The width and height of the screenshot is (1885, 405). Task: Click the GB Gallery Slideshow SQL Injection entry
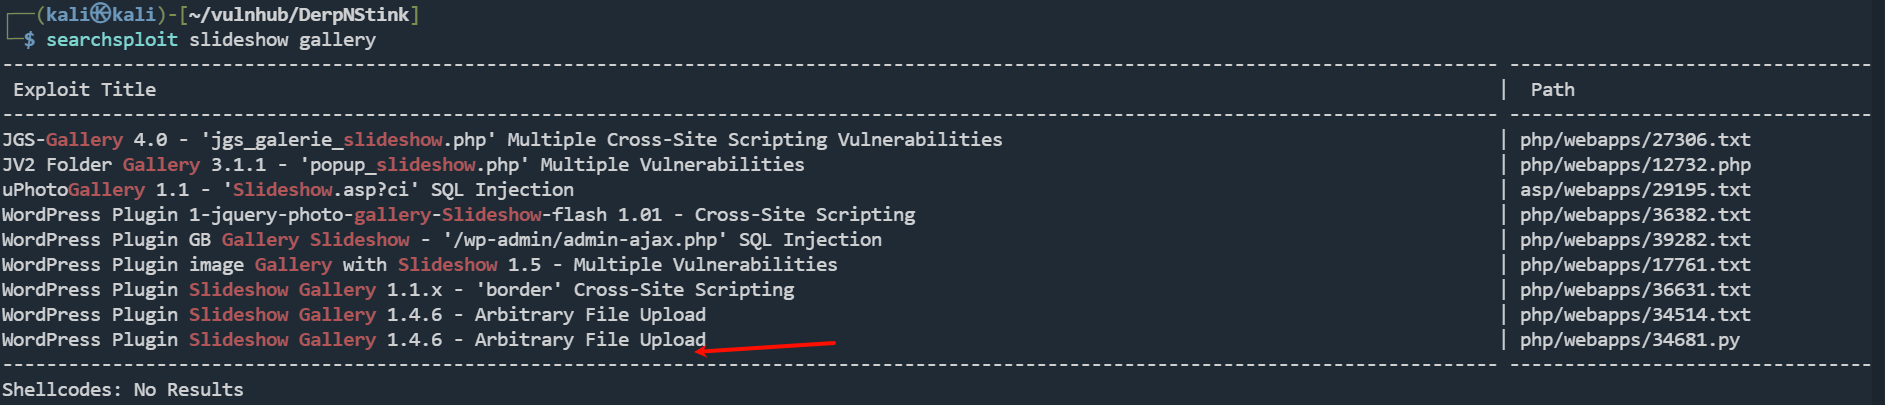click(x=442, y=240)
